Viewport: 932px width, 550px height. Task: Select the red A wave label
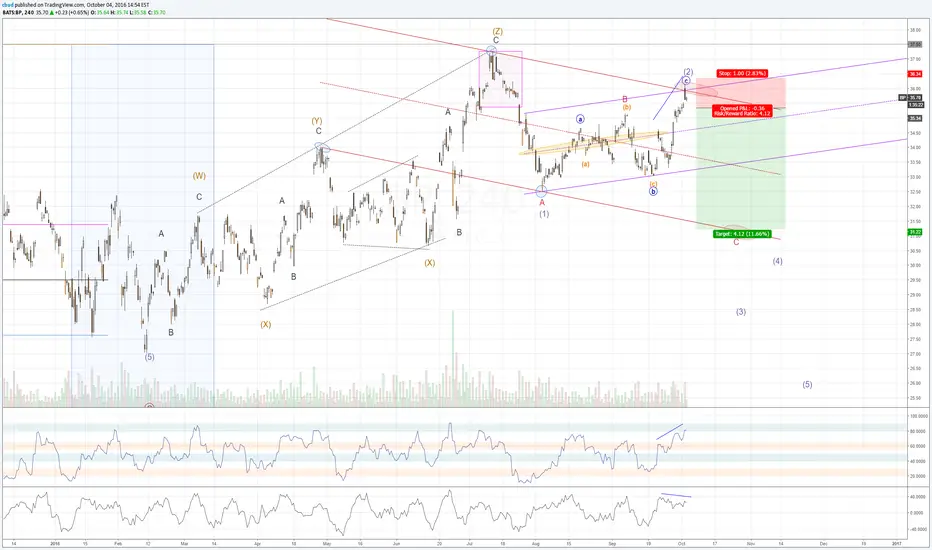click(x=542, y=203)
